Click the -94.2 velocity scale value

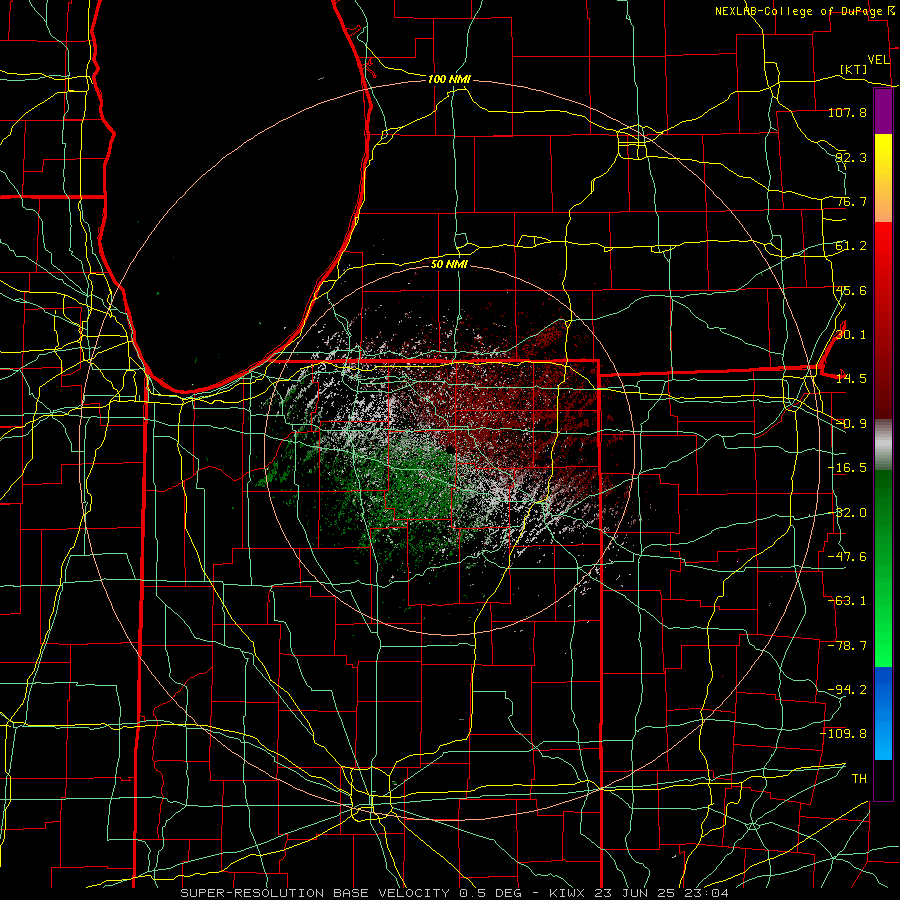(x=847, y=689)
